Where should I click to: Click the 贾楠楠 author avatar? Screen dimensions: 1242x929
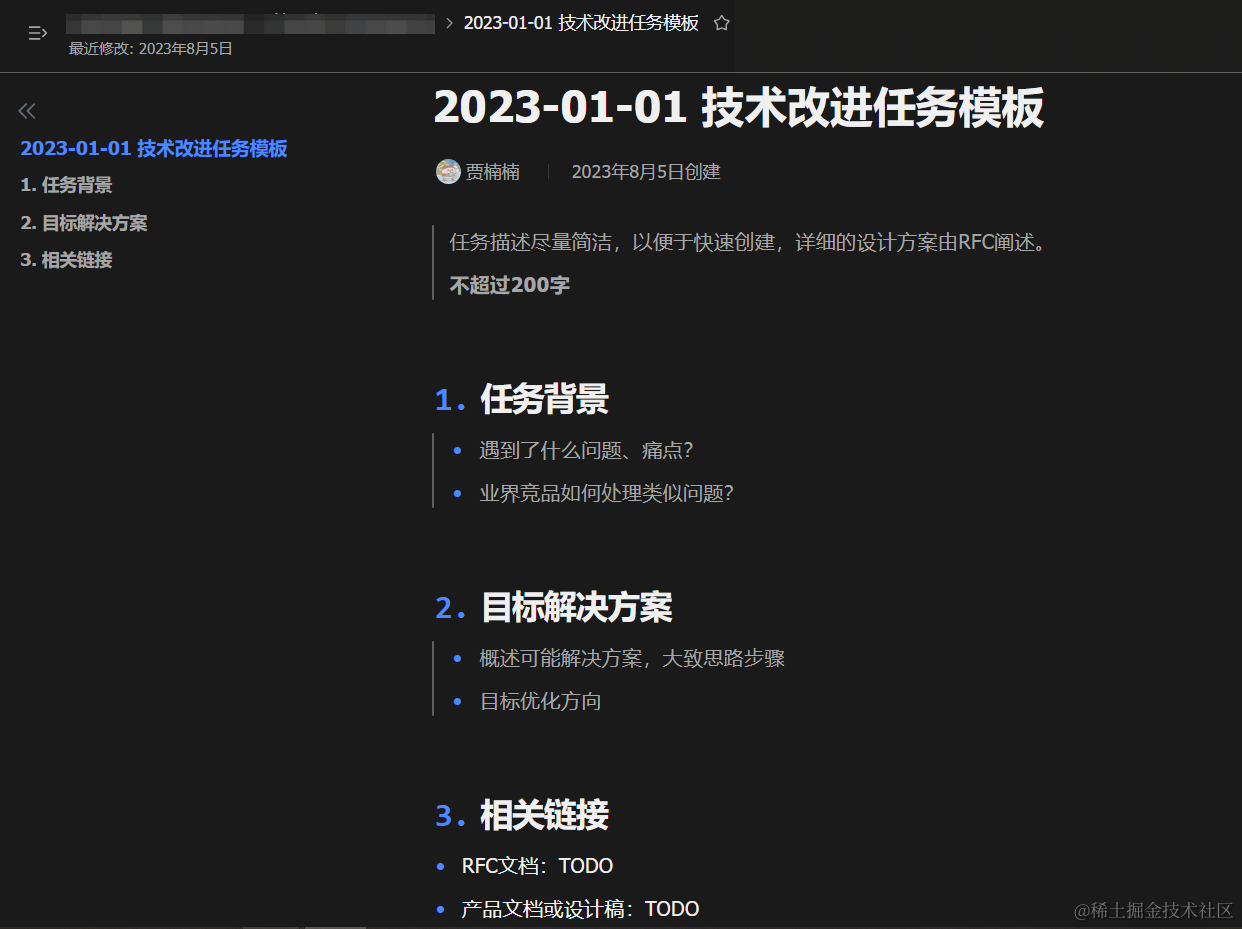point(448,172)
